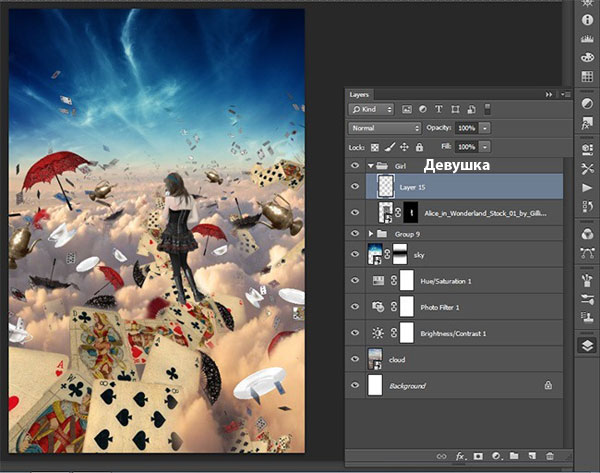Toggle lock all padlock
Screen dimensions: 600x473
click(x=419, y=147)
